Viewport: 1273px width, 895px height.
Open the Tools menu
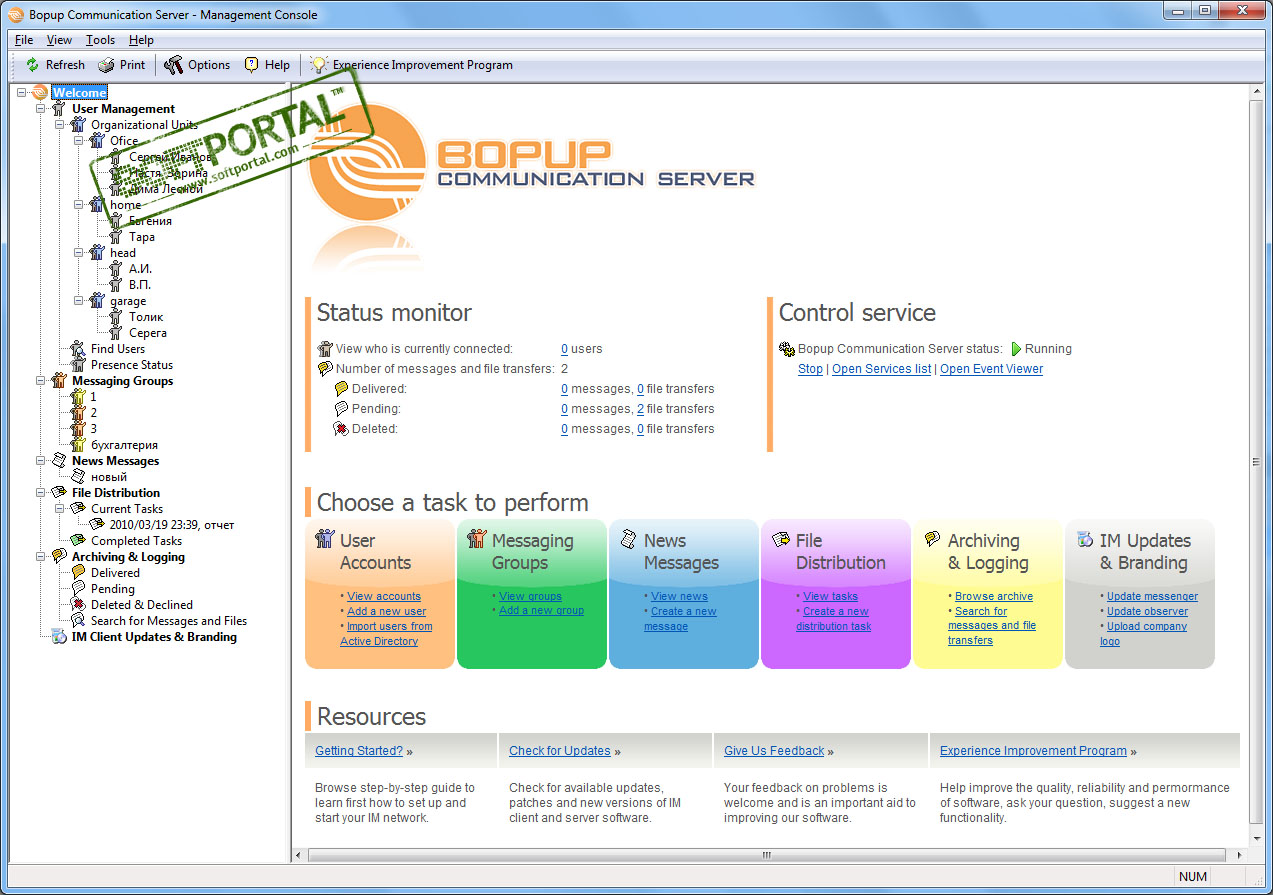[x=100, y=40]
